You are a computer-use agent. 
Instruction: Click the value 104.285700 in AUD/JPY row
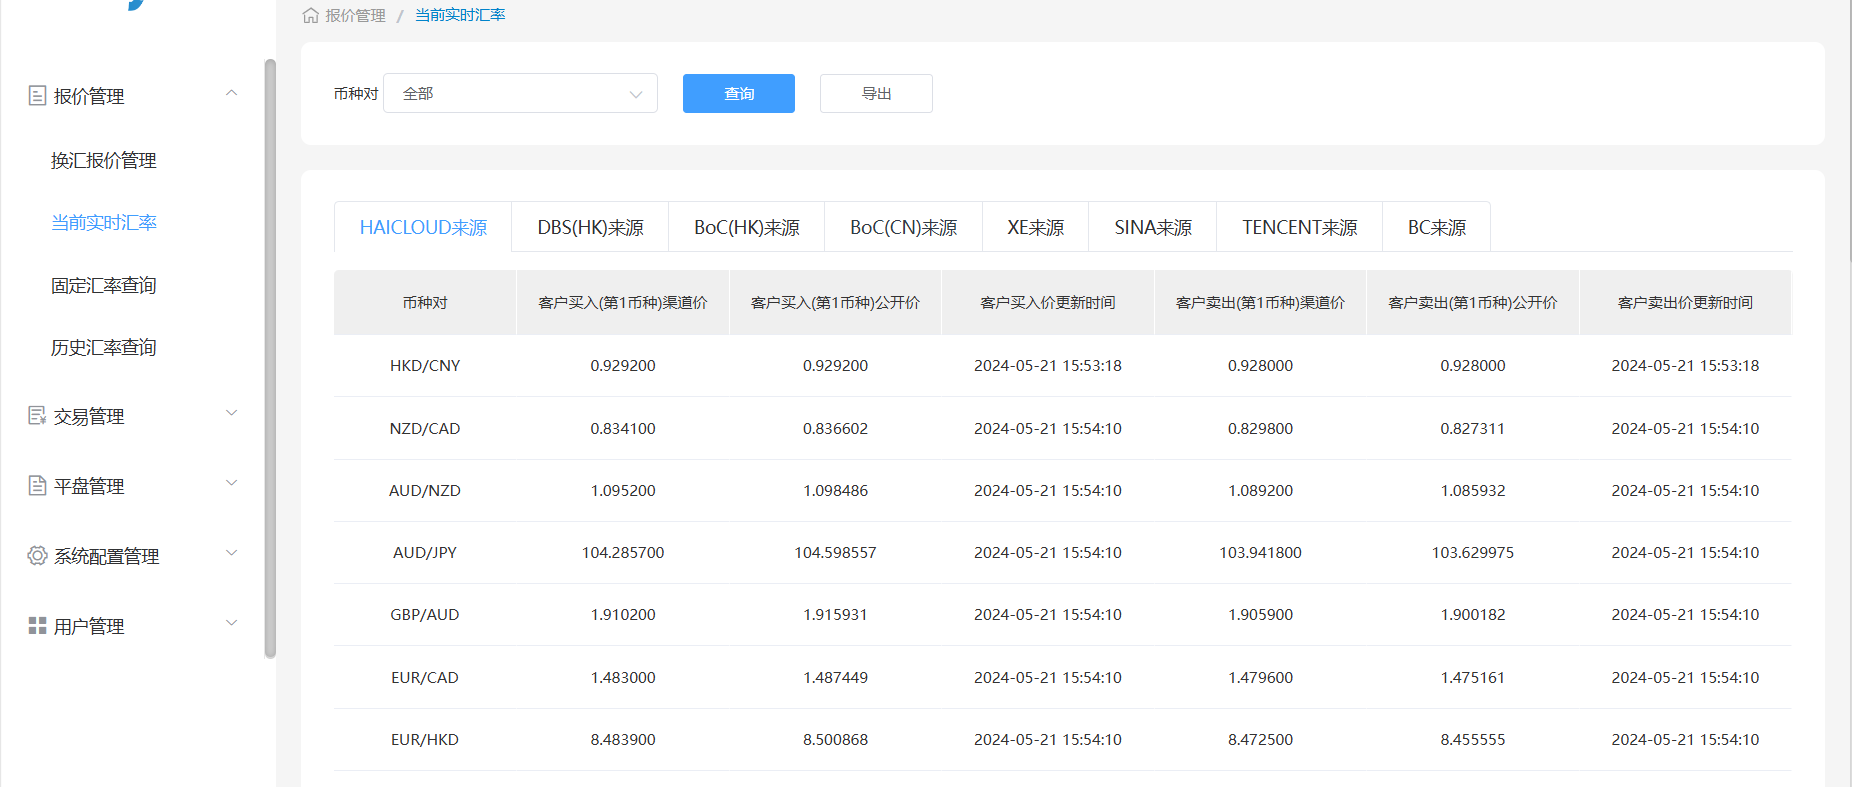coord(623,553)
